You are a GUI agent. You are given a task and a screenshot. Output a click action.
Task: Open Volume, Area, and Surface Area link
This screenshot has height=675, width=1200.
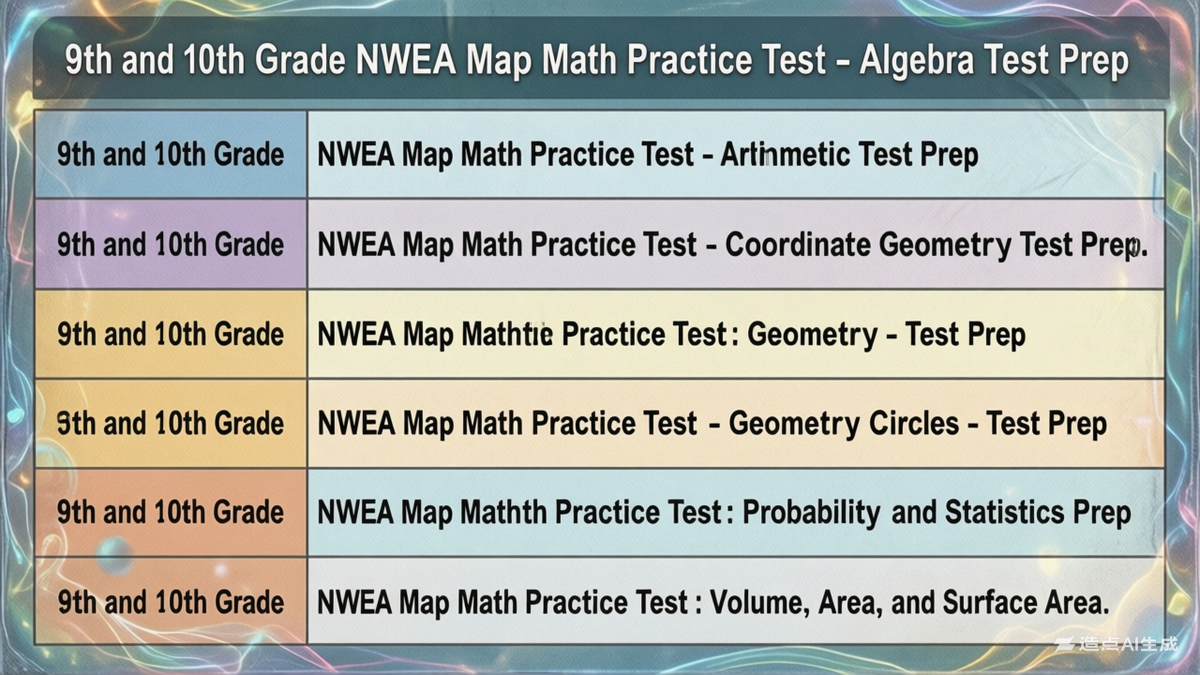tap(713, 602)
